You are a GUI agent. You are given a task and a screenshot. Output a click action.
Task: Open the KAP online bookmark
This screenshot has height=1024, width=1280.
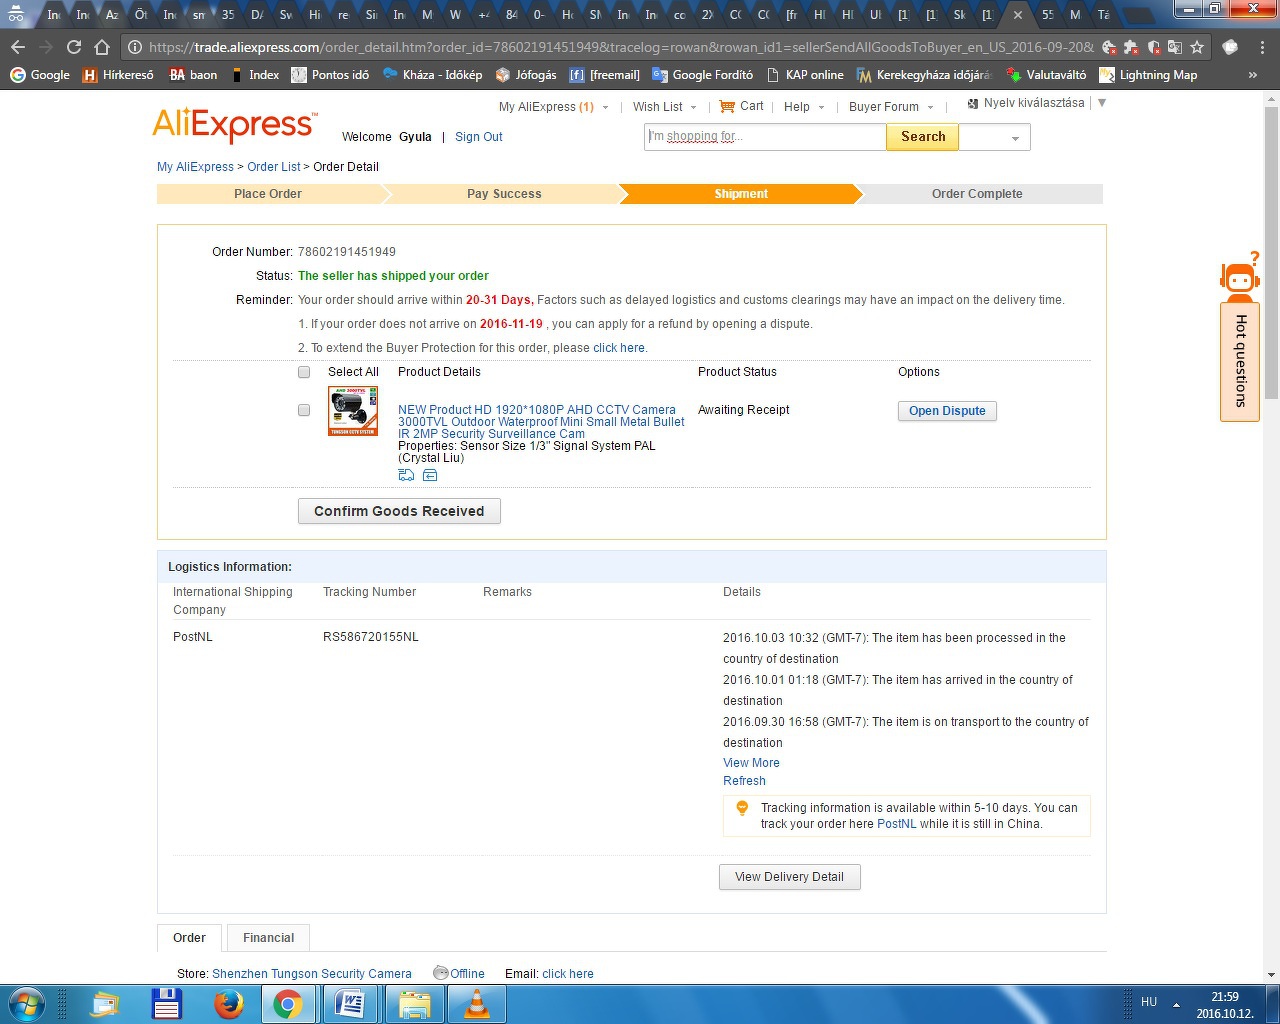(x=804, y=75)
